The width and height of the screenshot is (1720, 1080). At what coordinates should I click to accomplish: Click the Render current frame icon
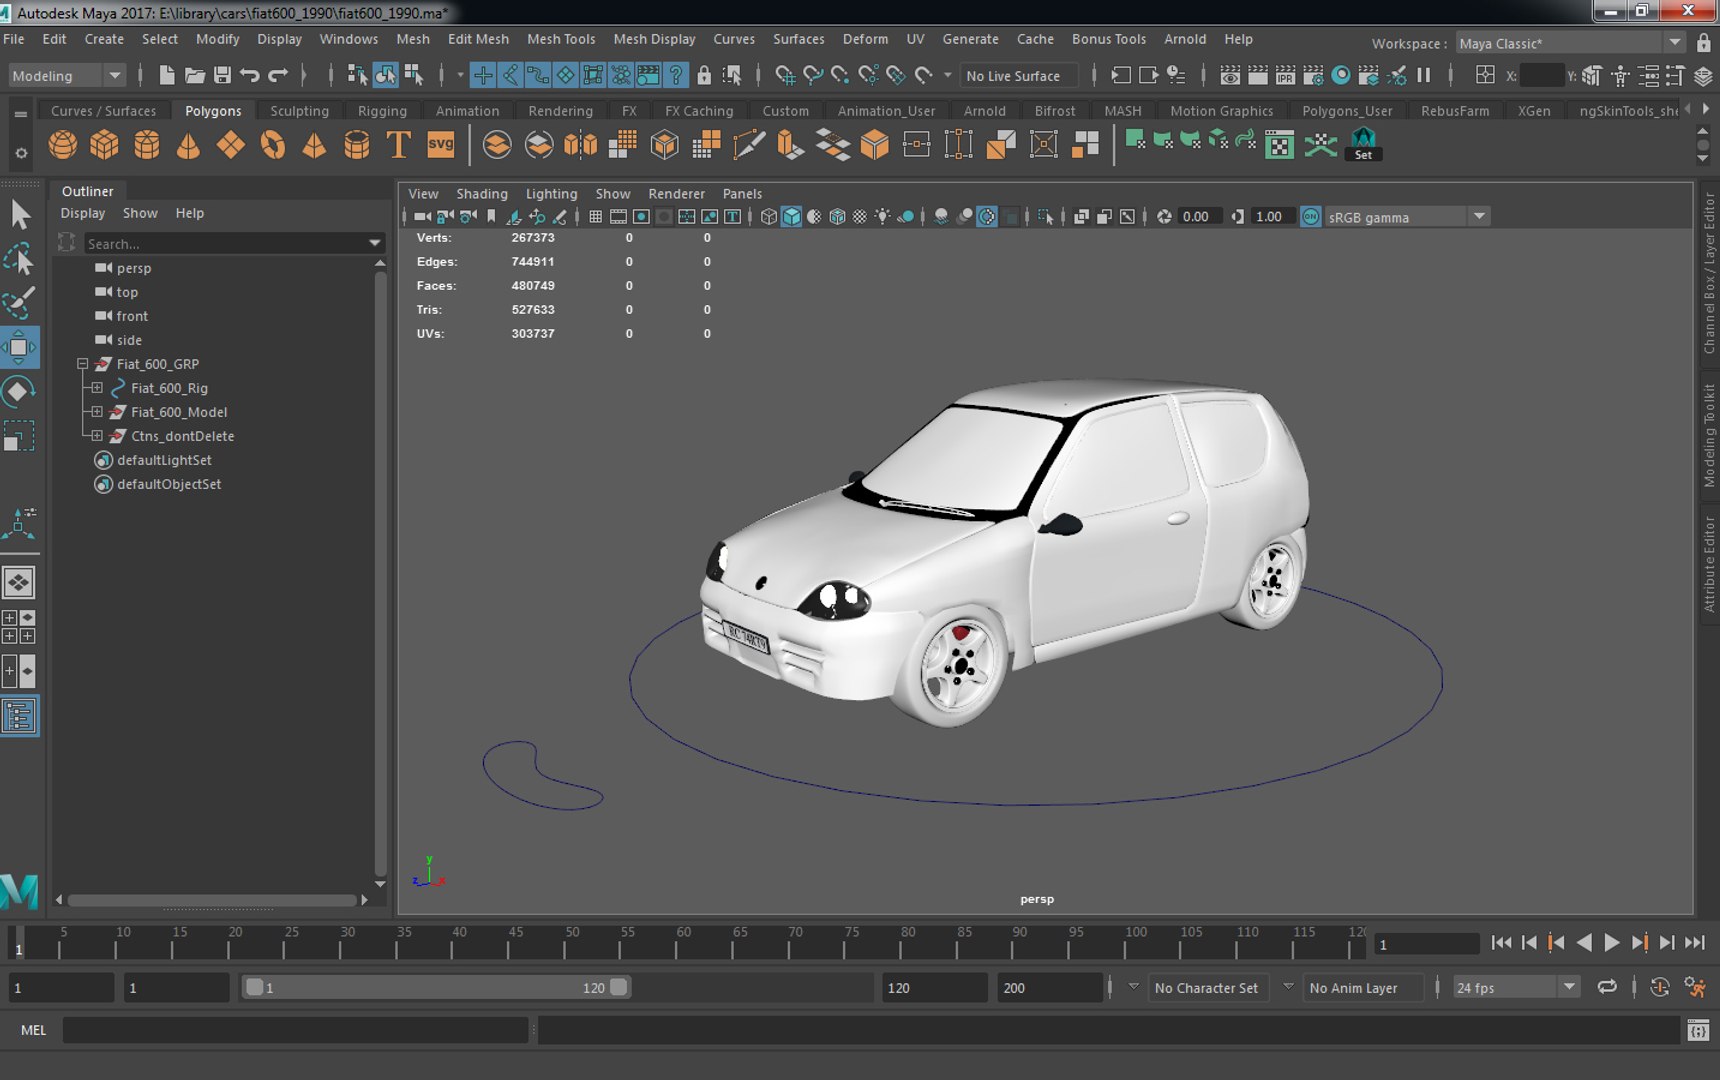tap(1258, 75)
